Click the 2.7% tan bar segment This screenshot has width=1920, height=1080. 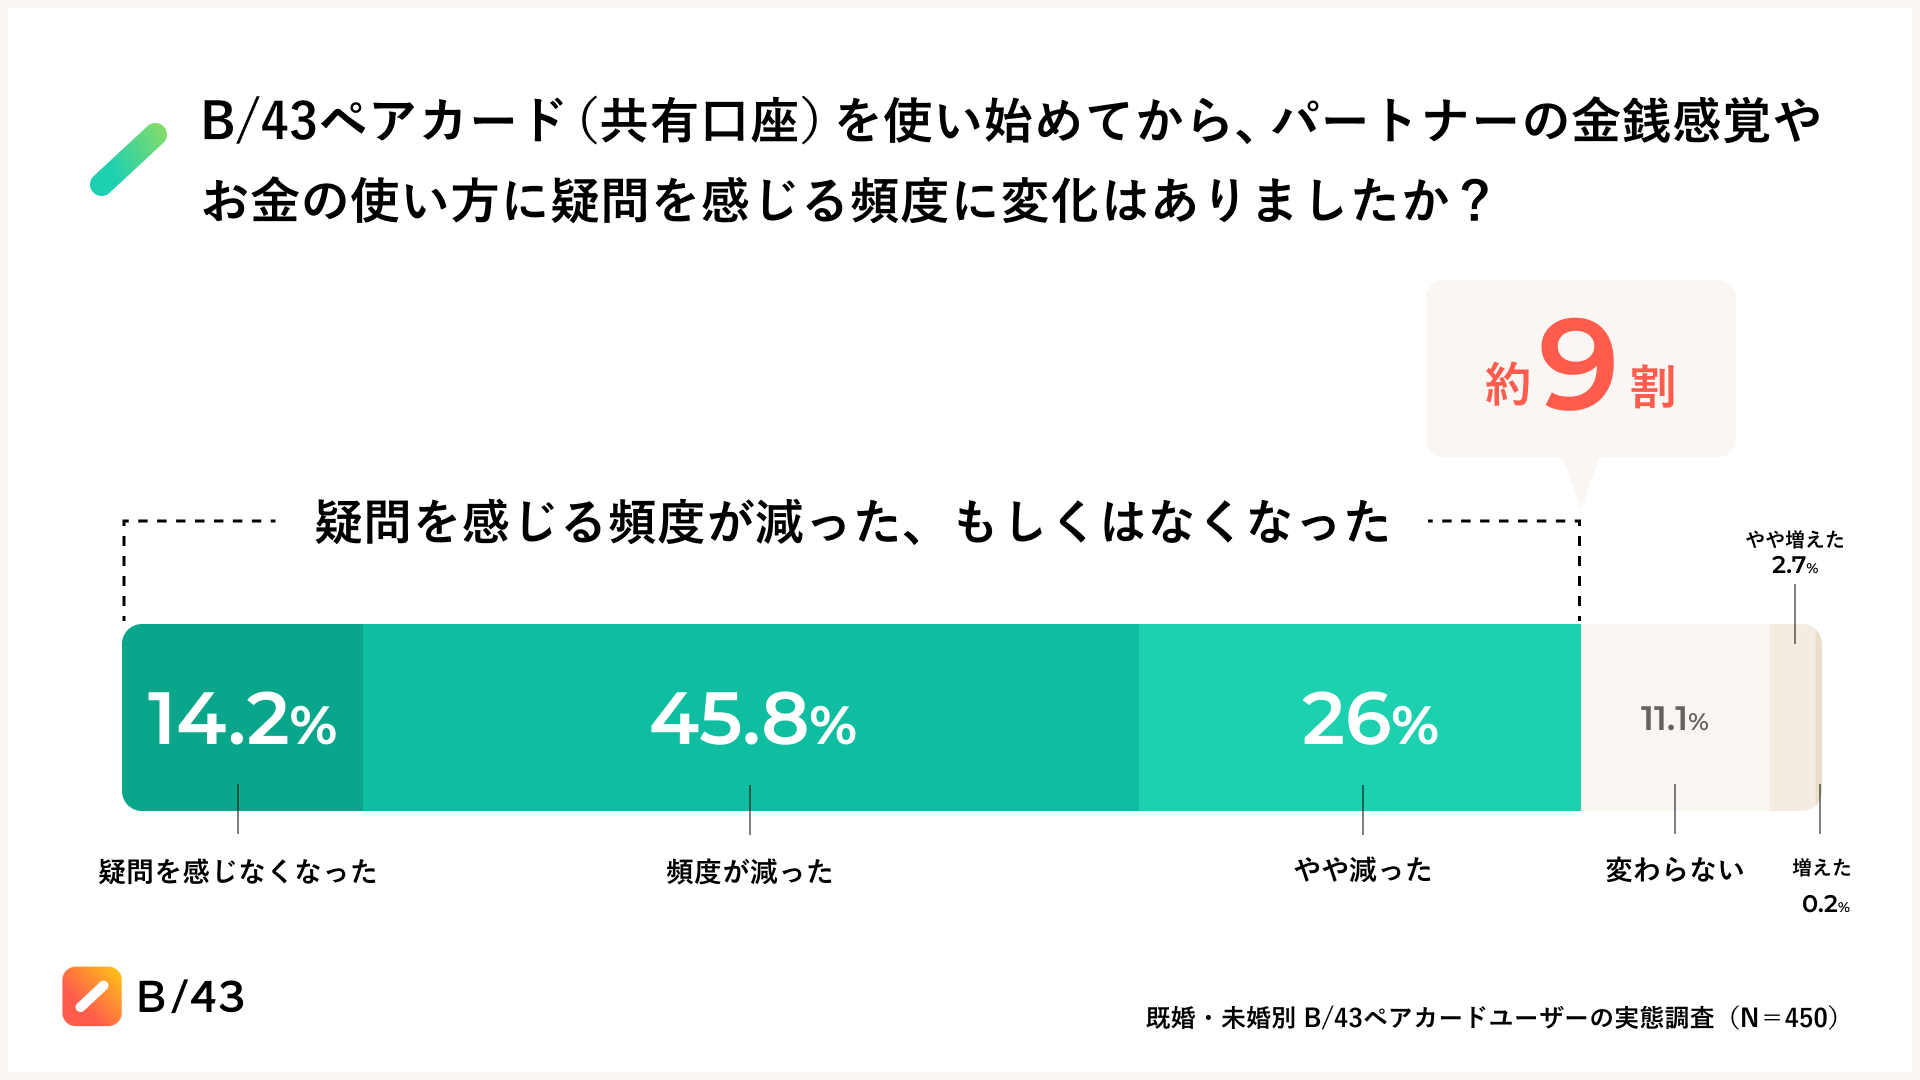click(1793, 718)
